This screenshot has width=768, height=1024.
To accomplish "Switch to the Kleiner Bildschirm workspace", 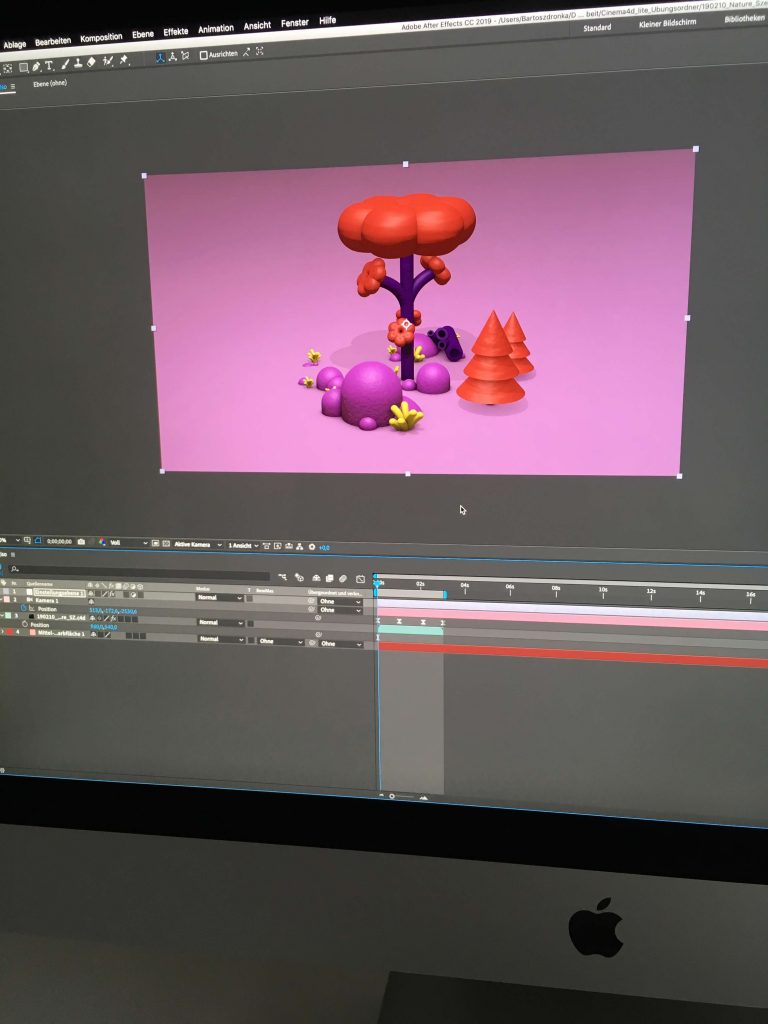I will point(666,23).
